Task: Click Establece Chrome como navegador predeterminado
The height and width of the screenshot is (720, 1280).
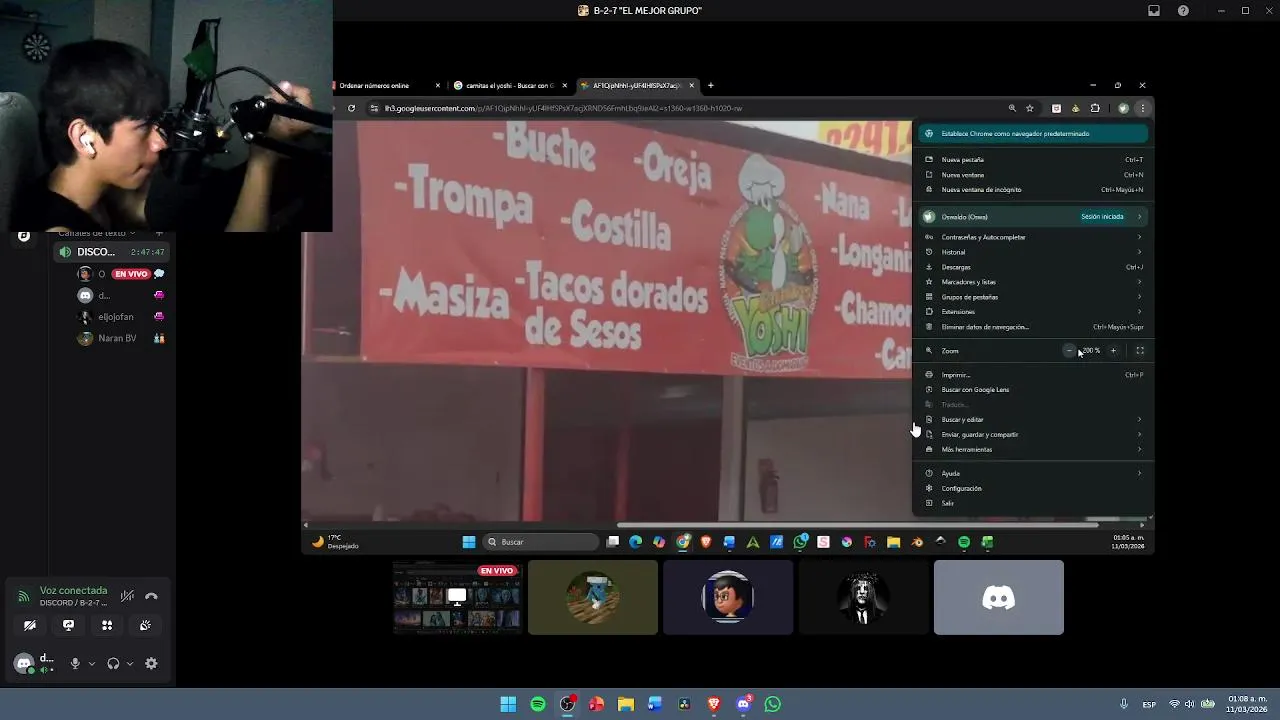Action: click(1034, 133)
